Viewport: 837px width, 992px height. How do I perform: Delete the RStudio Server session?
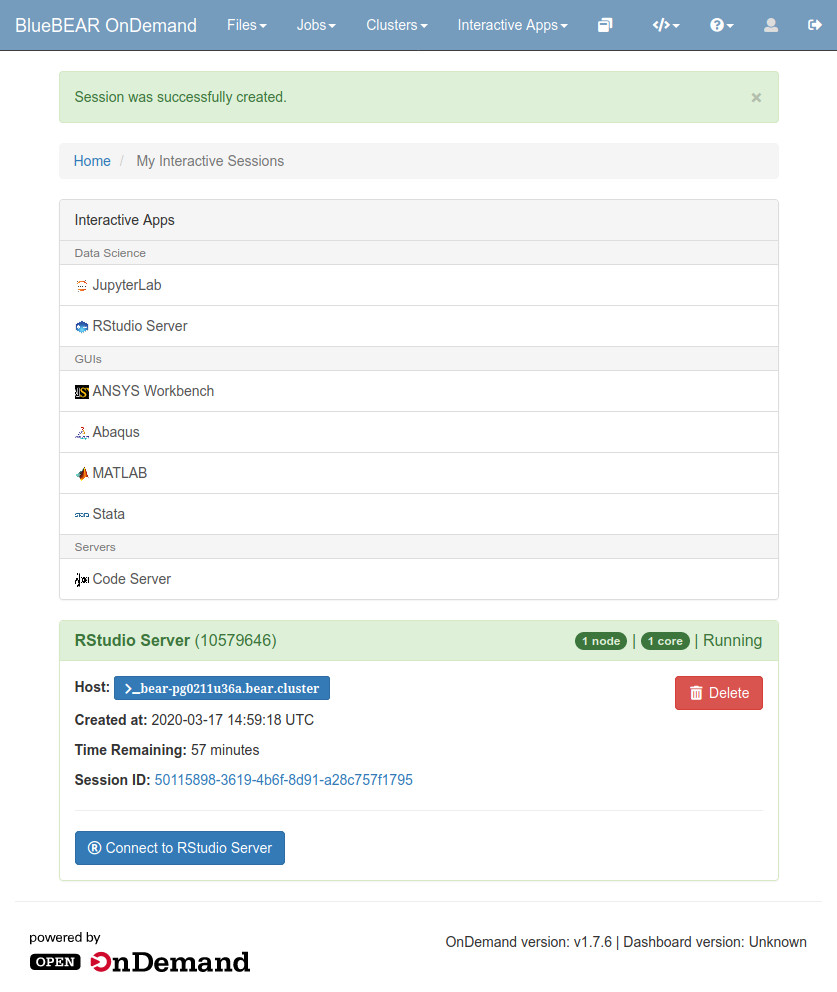(x=719, y=693)
